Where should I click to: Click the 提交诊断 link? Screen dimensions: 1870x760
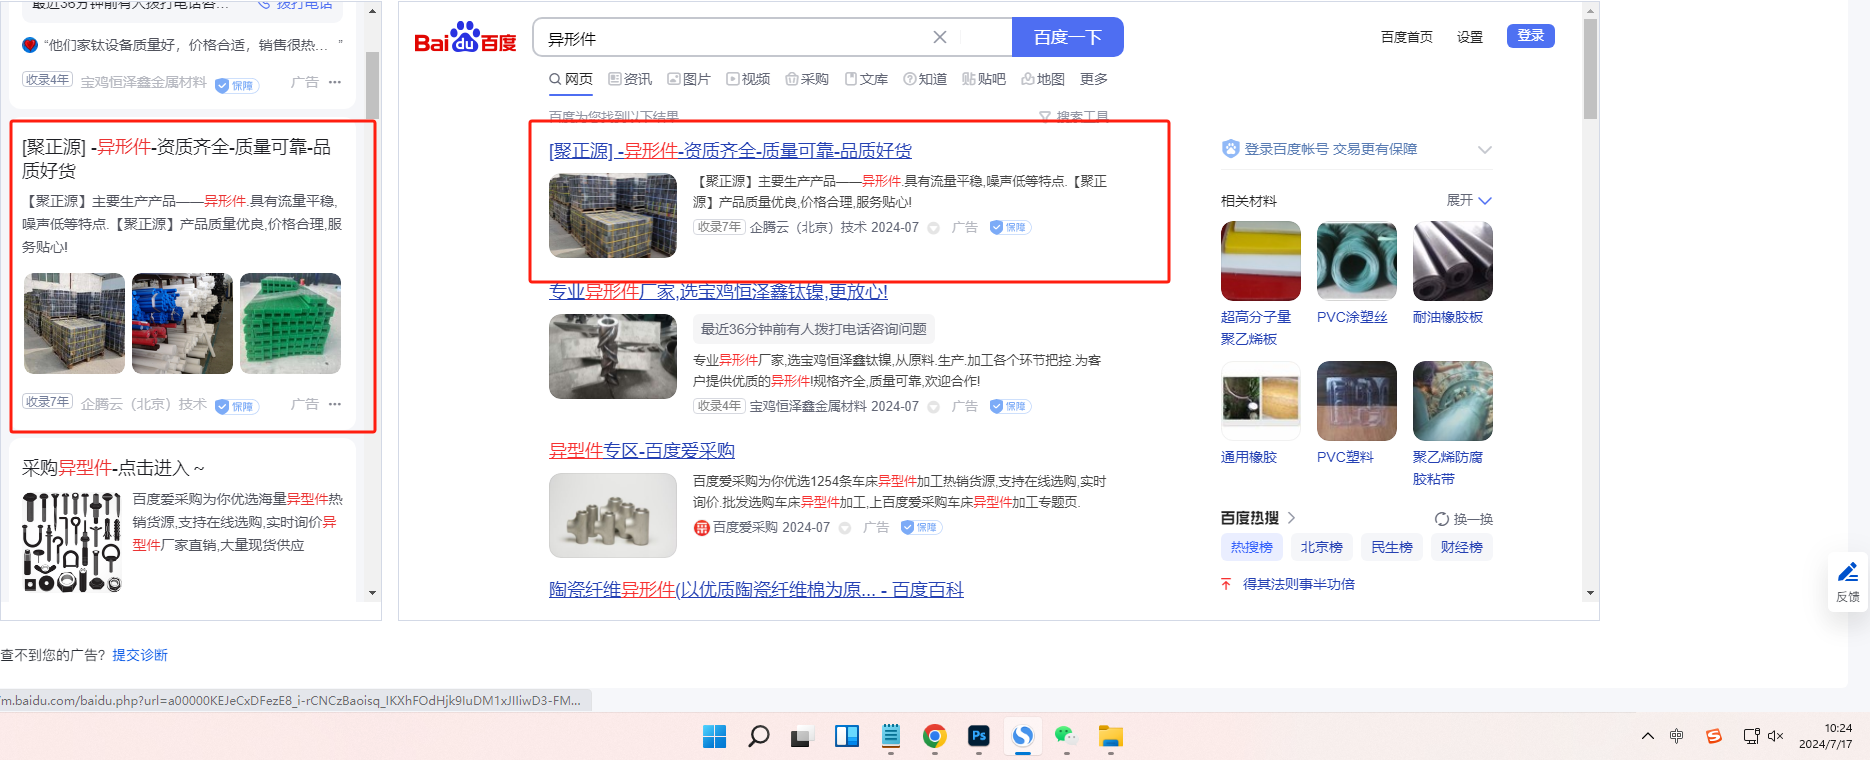[140, 655]
